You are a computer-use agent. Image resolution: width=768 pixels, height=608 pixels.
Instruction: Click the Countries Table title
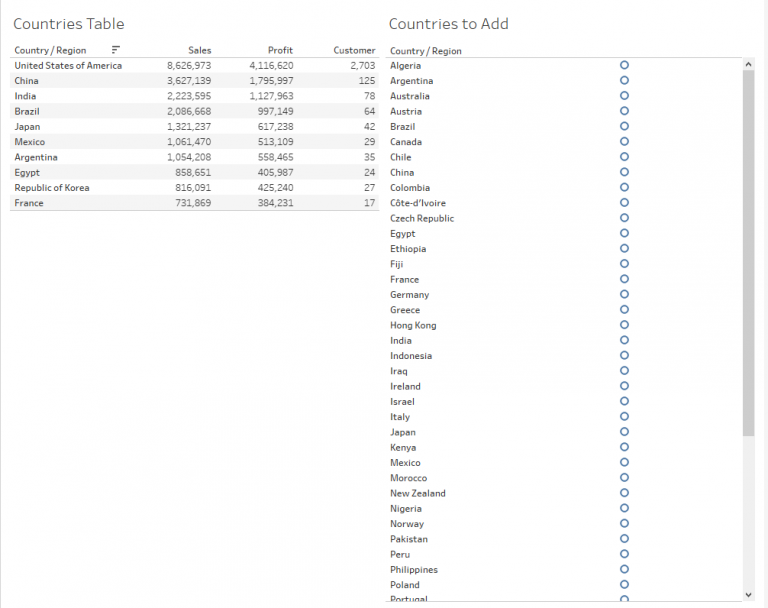(69, 24)
